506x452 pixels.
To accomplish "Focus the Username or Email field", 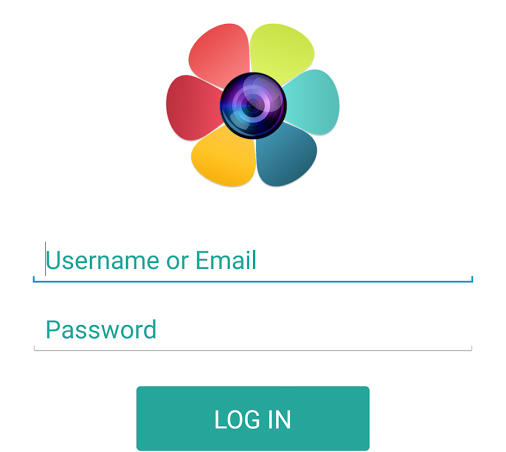I will pos(253,261).
